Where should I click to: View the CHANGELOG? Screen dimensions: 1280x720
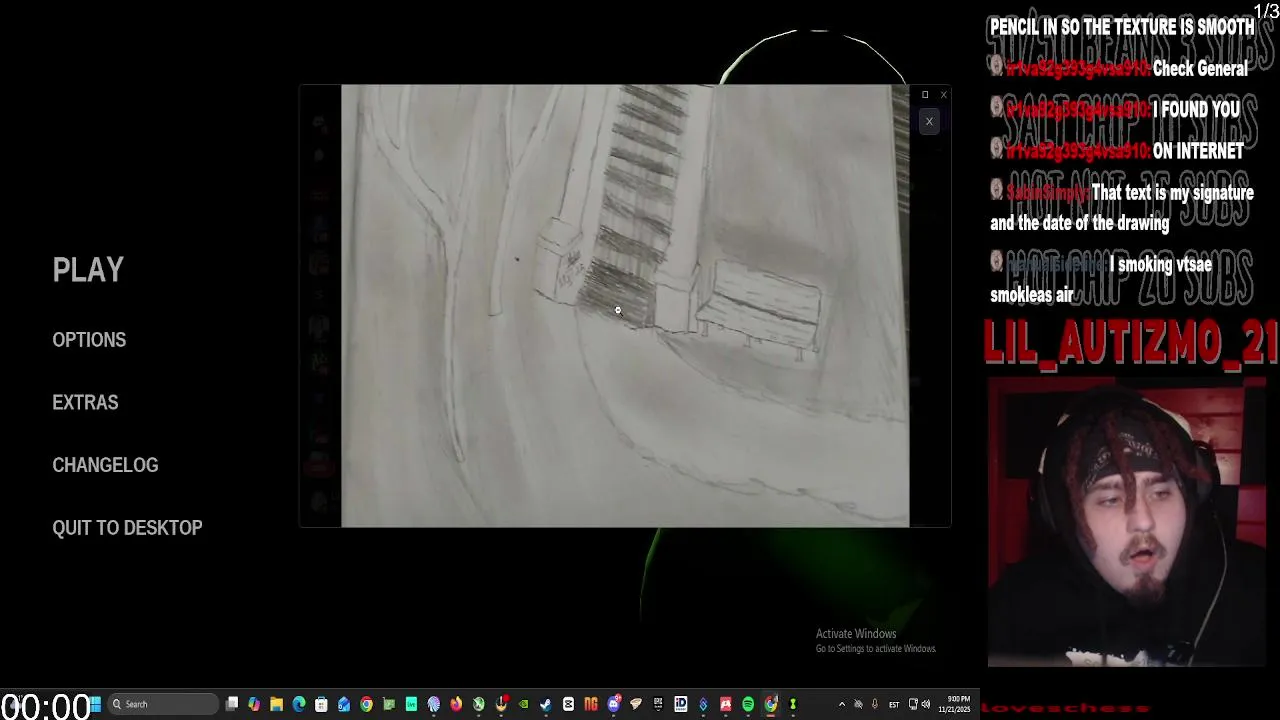(105, 465)
